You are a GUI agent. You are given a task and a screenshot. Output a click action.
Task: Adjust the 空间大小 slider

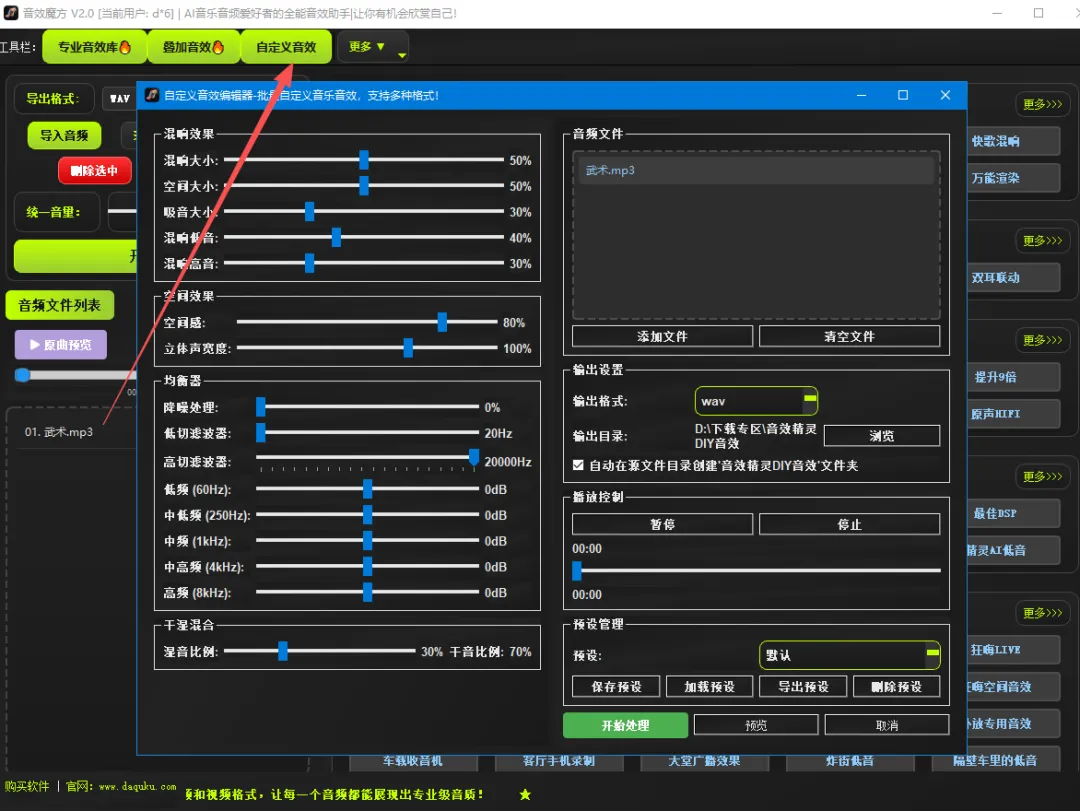coord(364,186)
